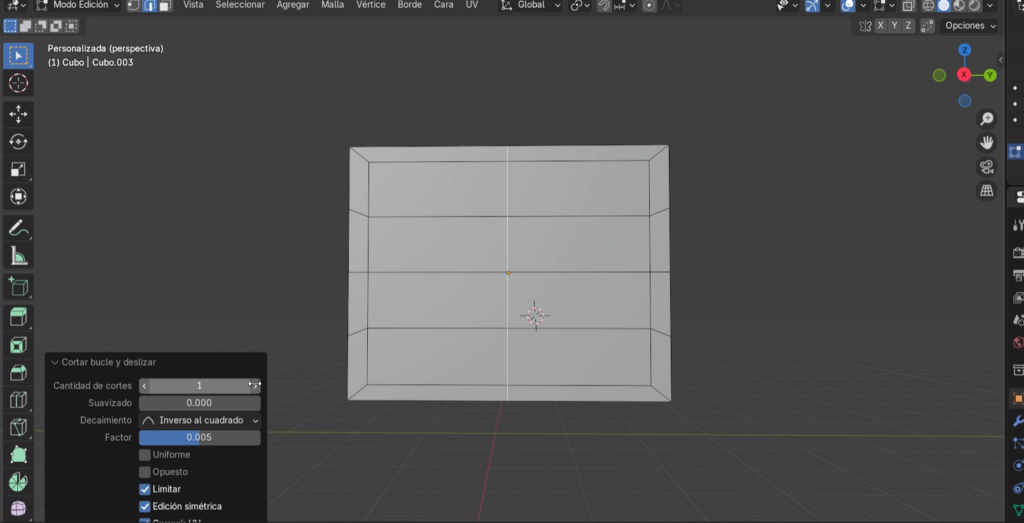Switch to face select mode
Screen dimensions: 1024x523
(165, 5)
